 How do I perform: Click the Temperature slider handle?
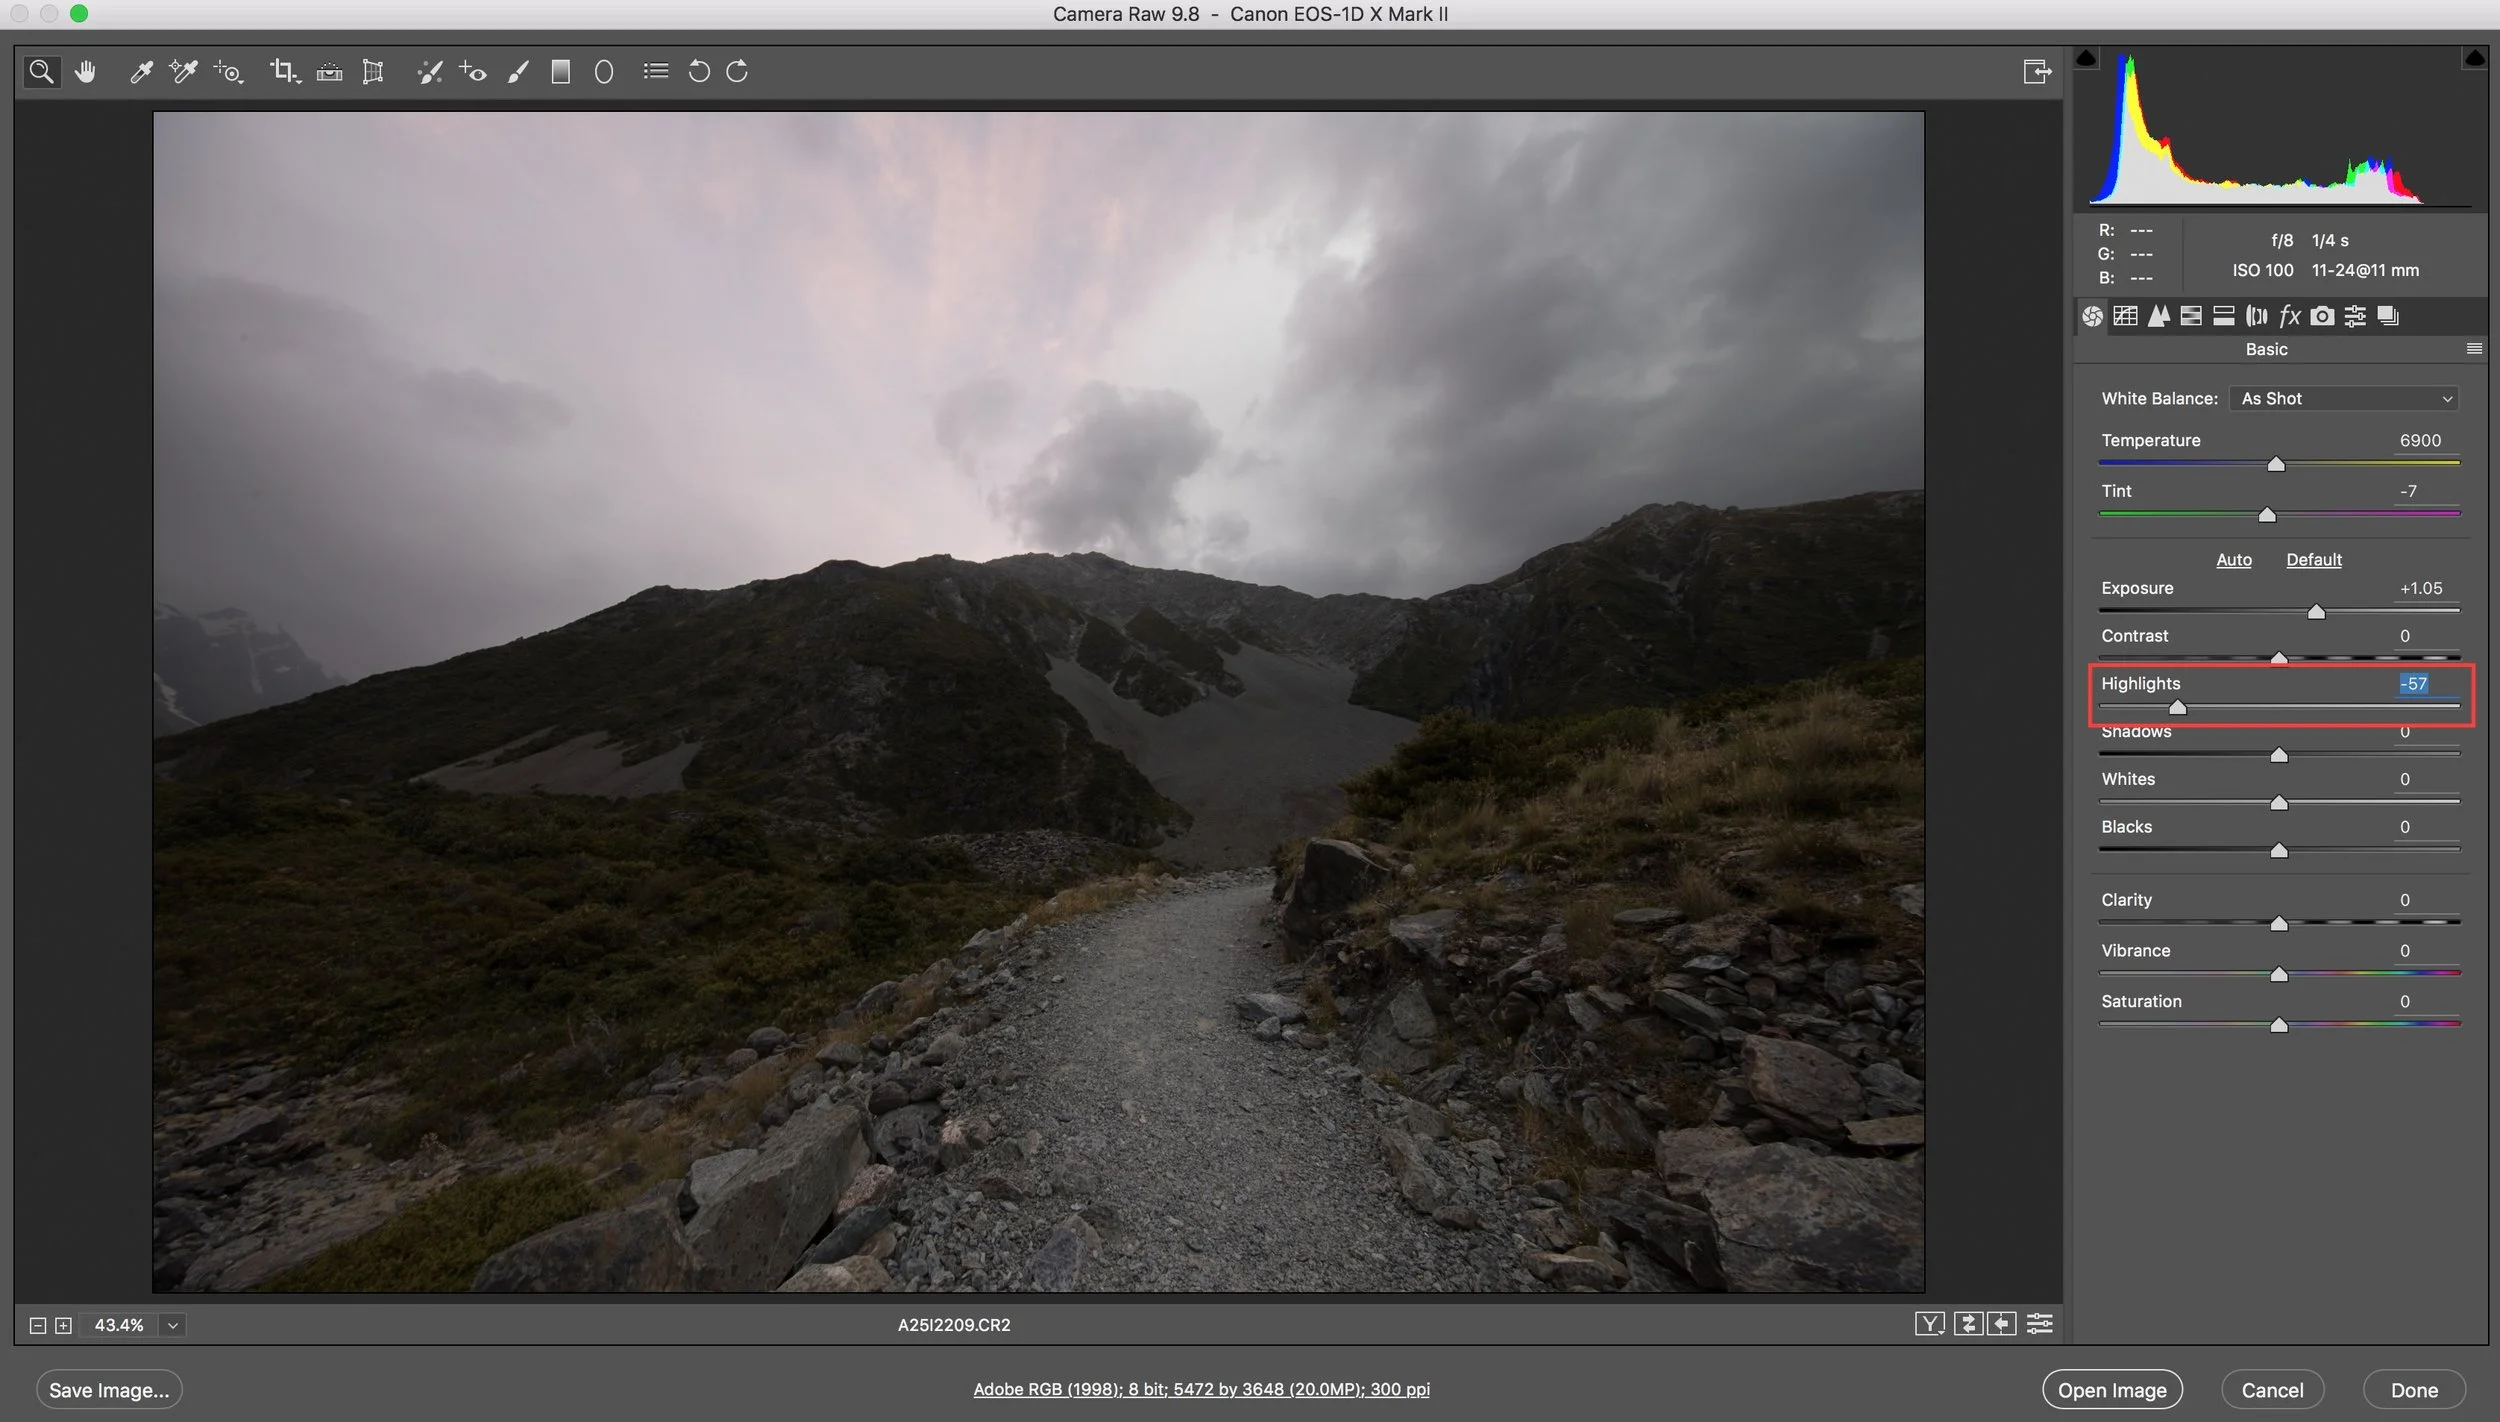click(x=2276, y=464)
